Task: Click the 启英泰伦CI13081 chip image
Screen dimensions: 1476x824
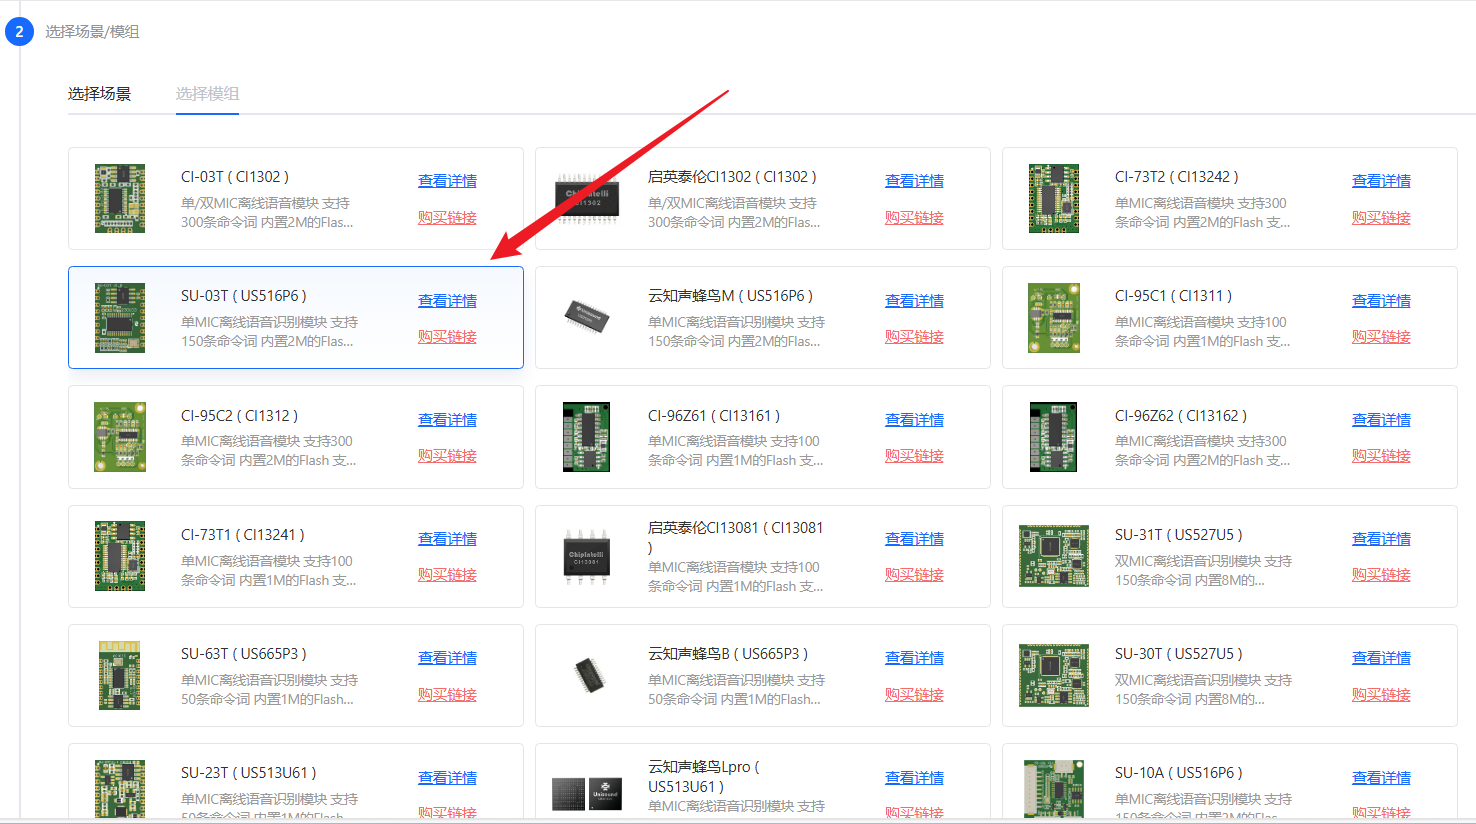Action: [586, 556]
